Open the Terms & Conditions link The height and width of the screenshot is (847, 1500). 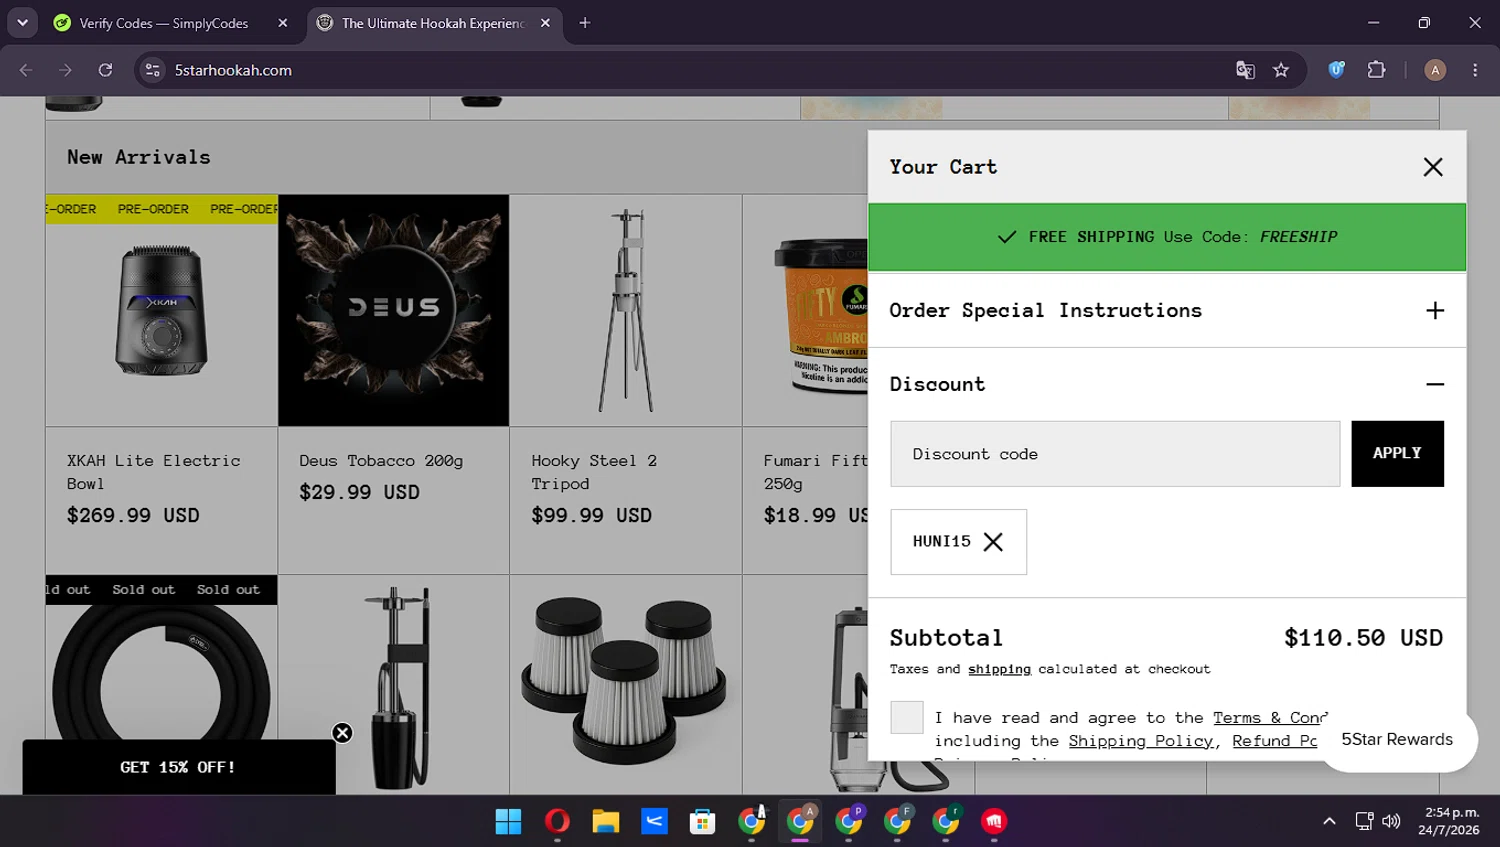tap(1270, 718)
